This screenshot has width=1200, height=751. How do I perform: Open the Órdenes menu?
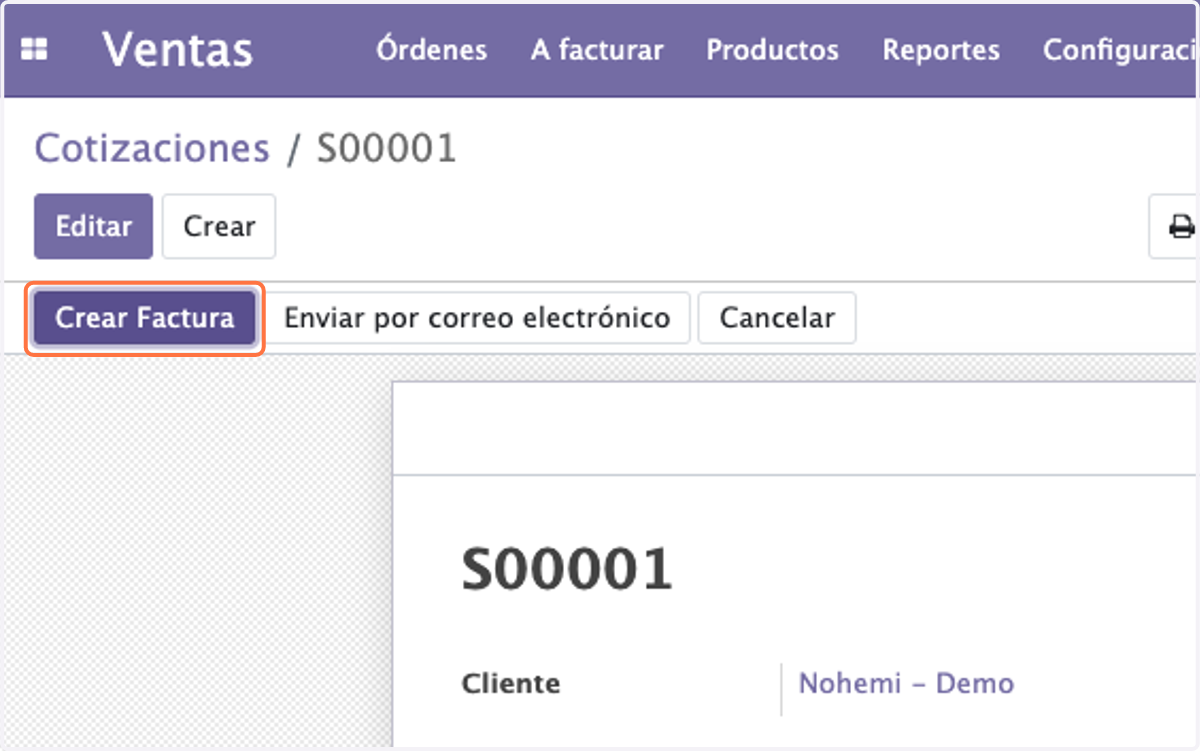click(x=432, y=50)
